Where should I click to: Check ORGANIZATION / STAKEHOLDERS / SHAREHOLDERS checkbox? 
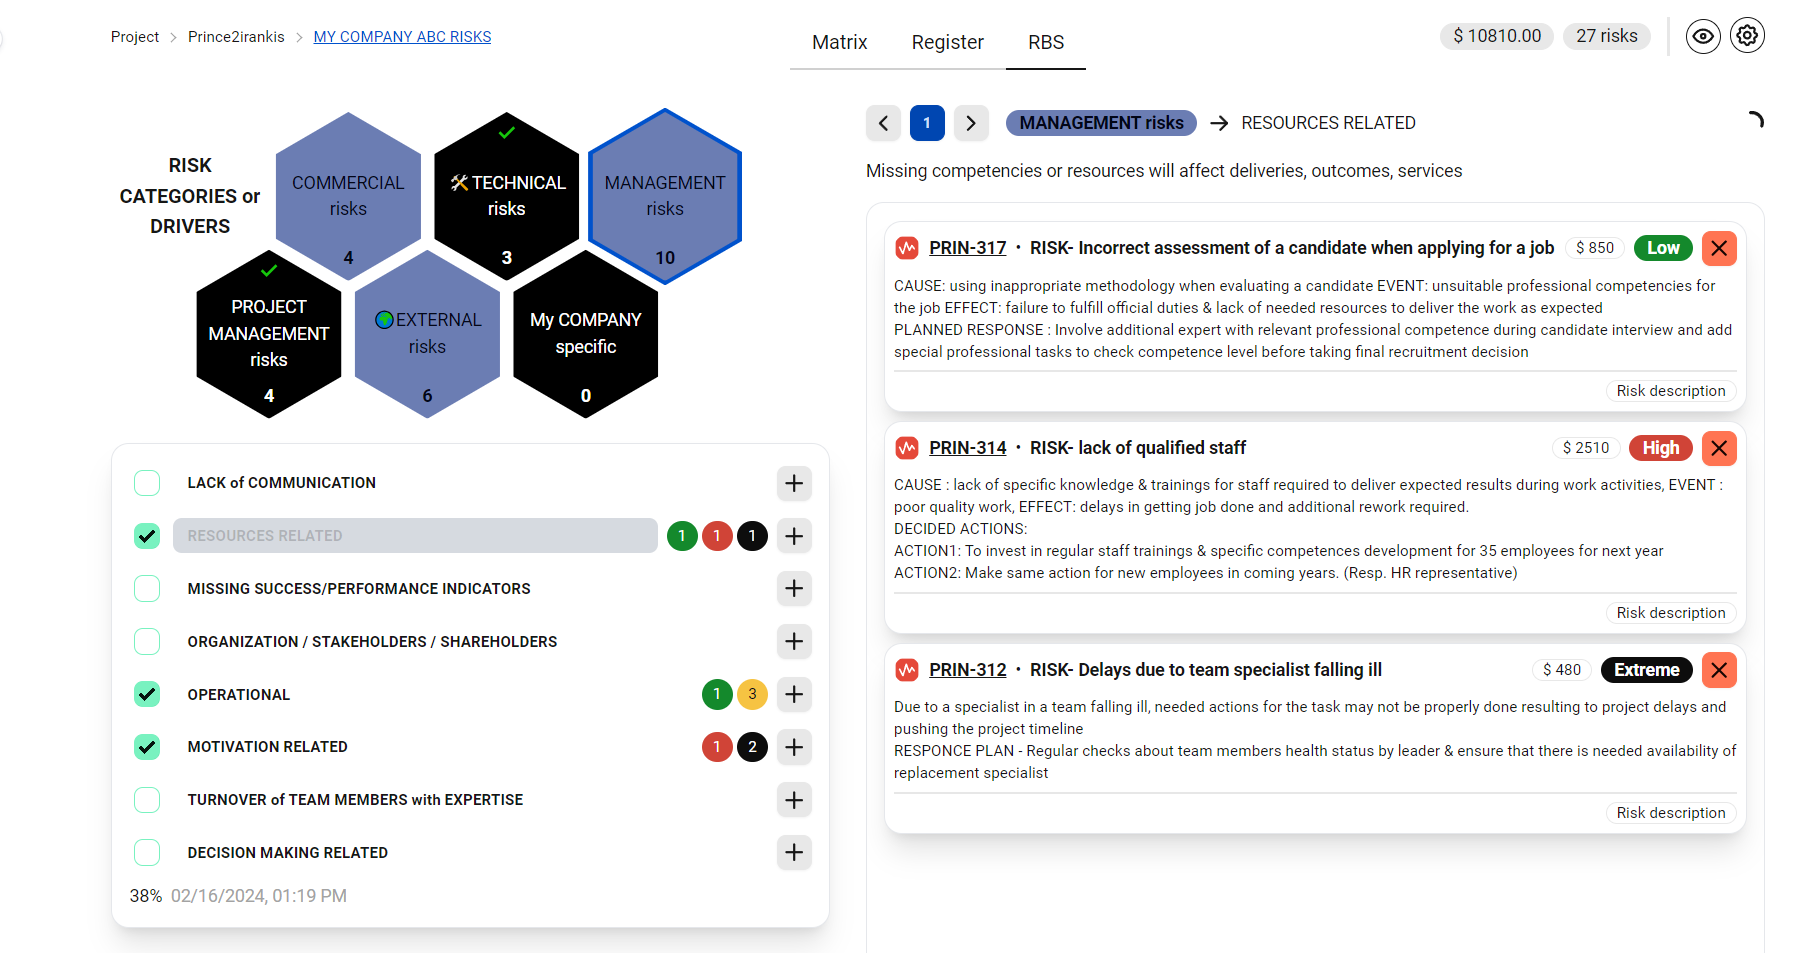147,641
